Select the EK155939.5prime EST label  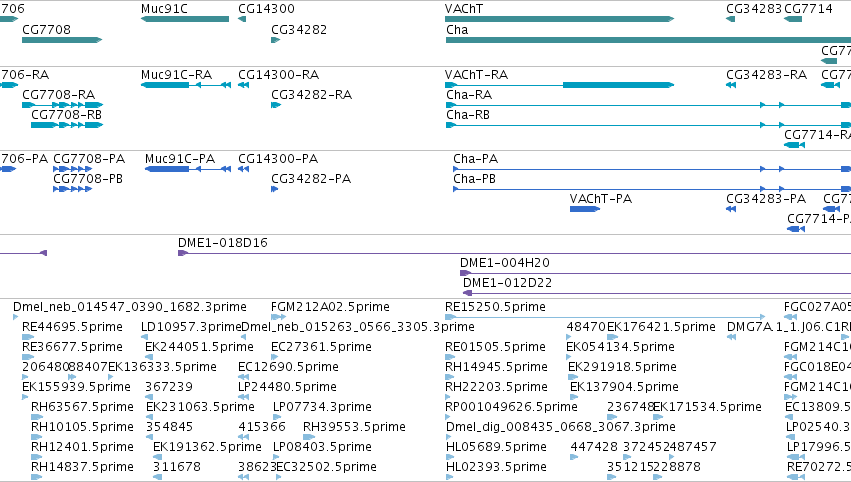coord(77,386)
